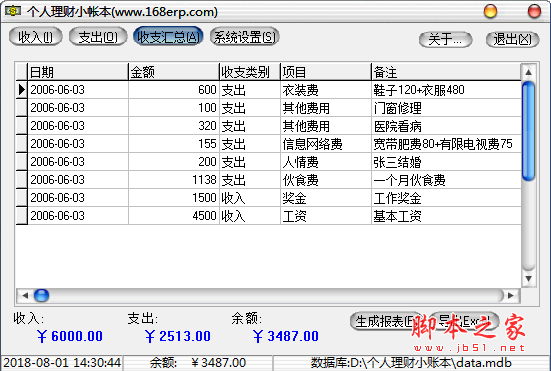Click the 日期 column header

78,72
